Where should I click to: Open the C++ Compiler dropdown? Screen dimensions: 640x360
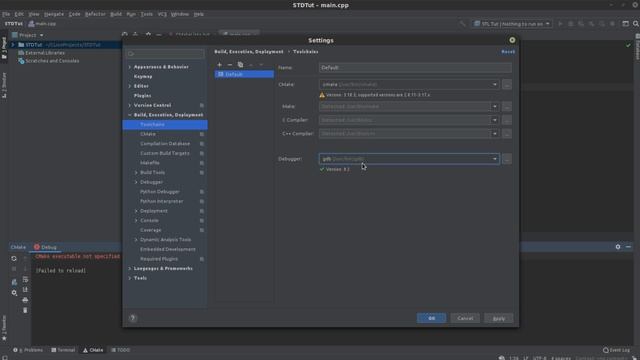click(495, 133)
